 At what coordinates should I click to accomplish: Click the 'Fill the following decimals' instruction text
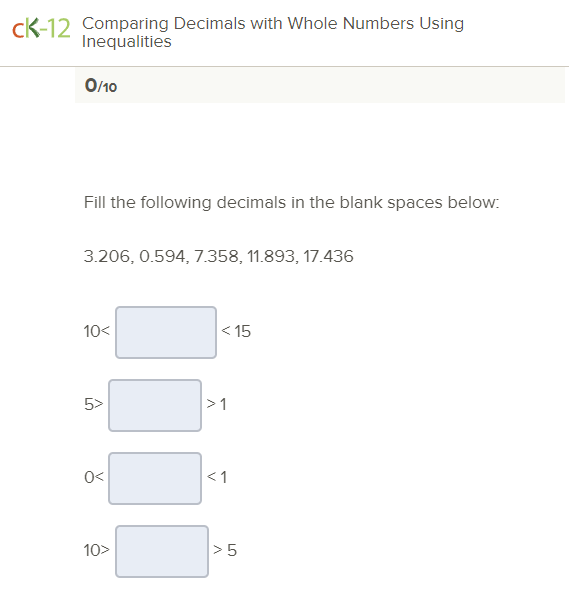click(291, 203)
